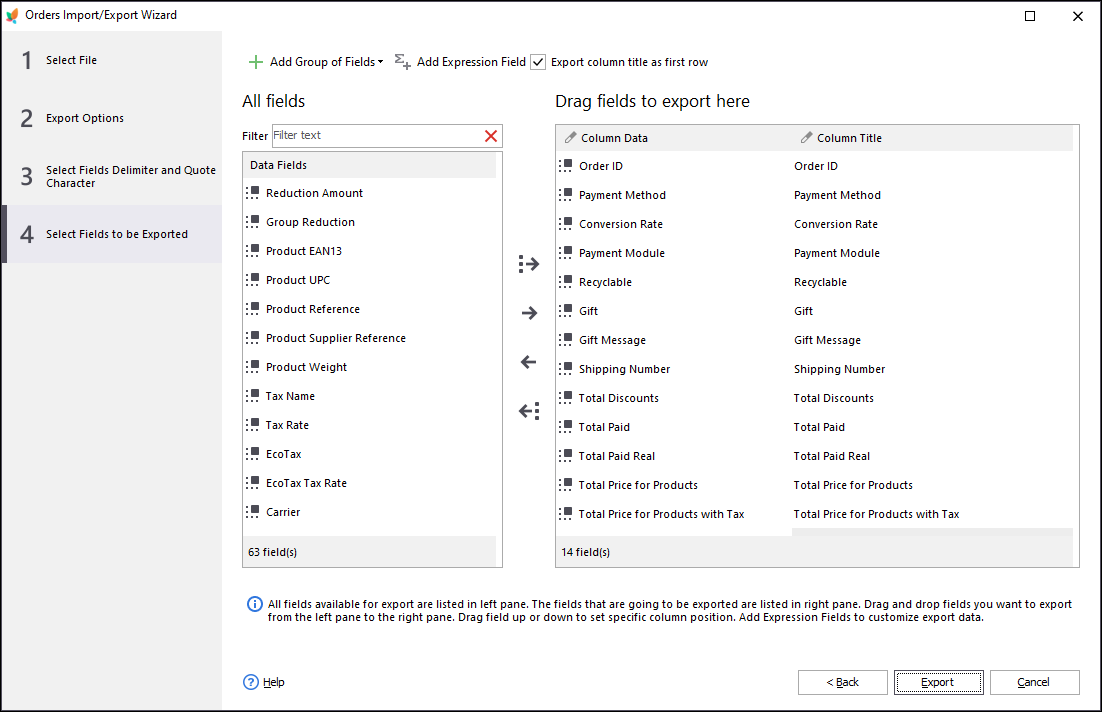This screenshot has height=712, width=1102.
Task: Click drag handle icon of Group Reduction
Action: (252, 221)
